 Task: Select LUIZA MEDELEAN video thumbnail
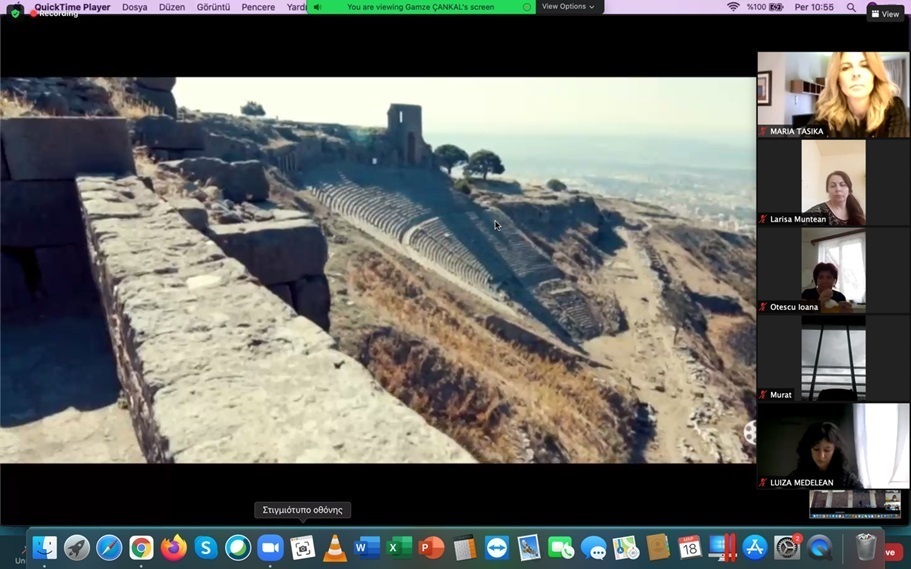pos(833,446)
